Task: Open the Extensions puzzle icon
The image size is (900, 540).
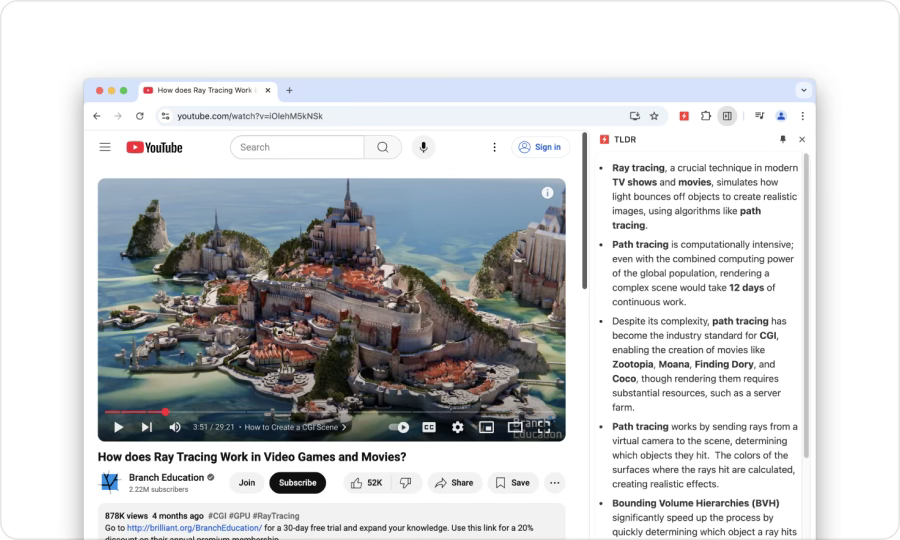Action: coord(705,116)
